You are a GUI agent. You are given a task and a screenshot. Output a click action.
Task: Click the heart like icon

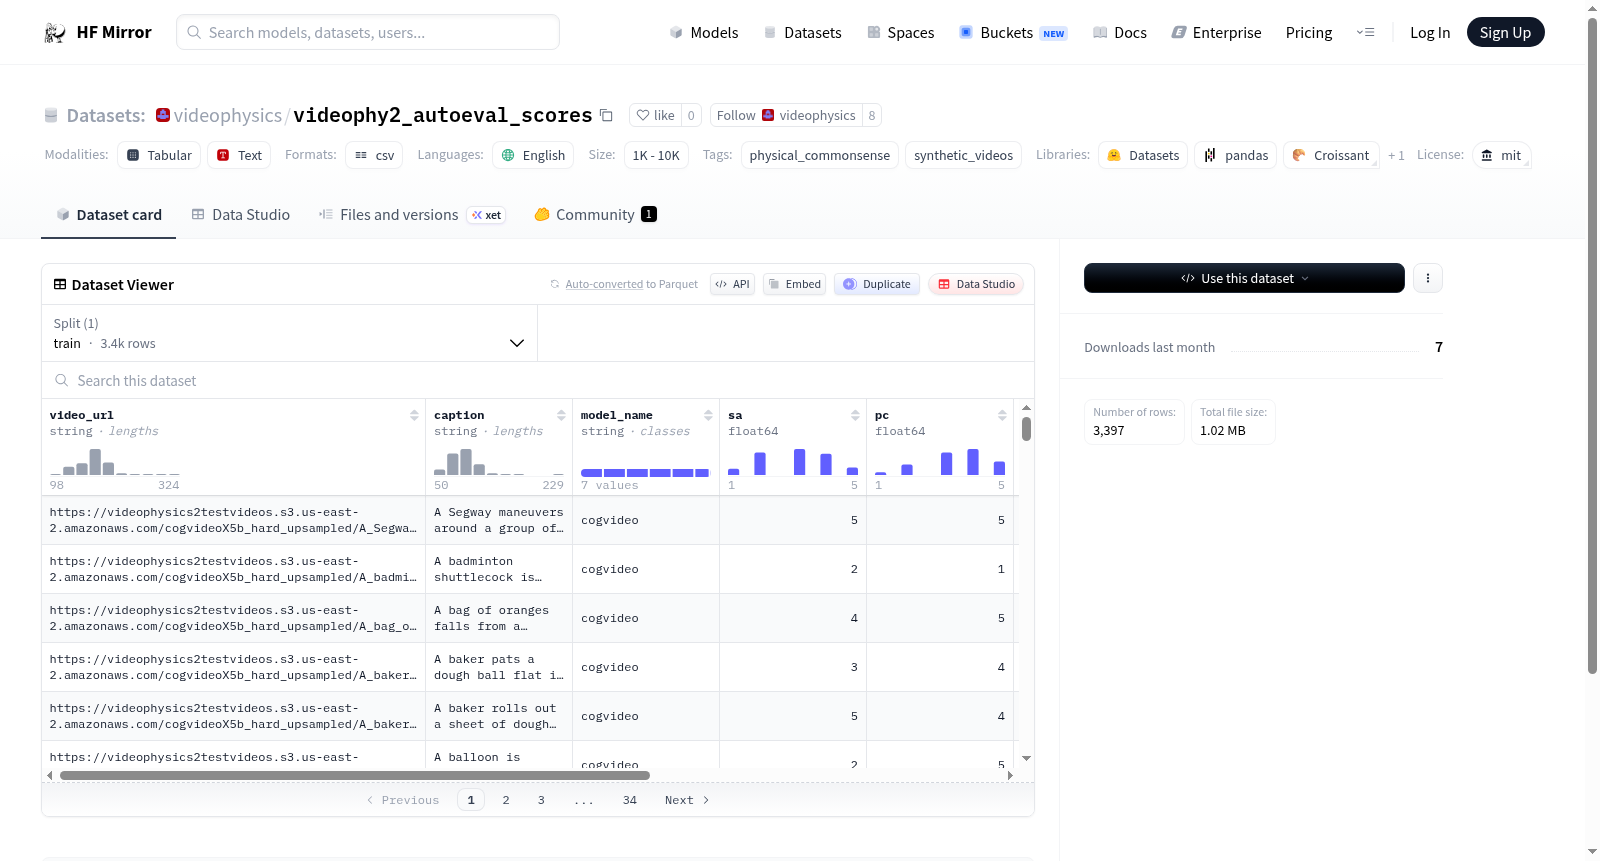(643, 115)
